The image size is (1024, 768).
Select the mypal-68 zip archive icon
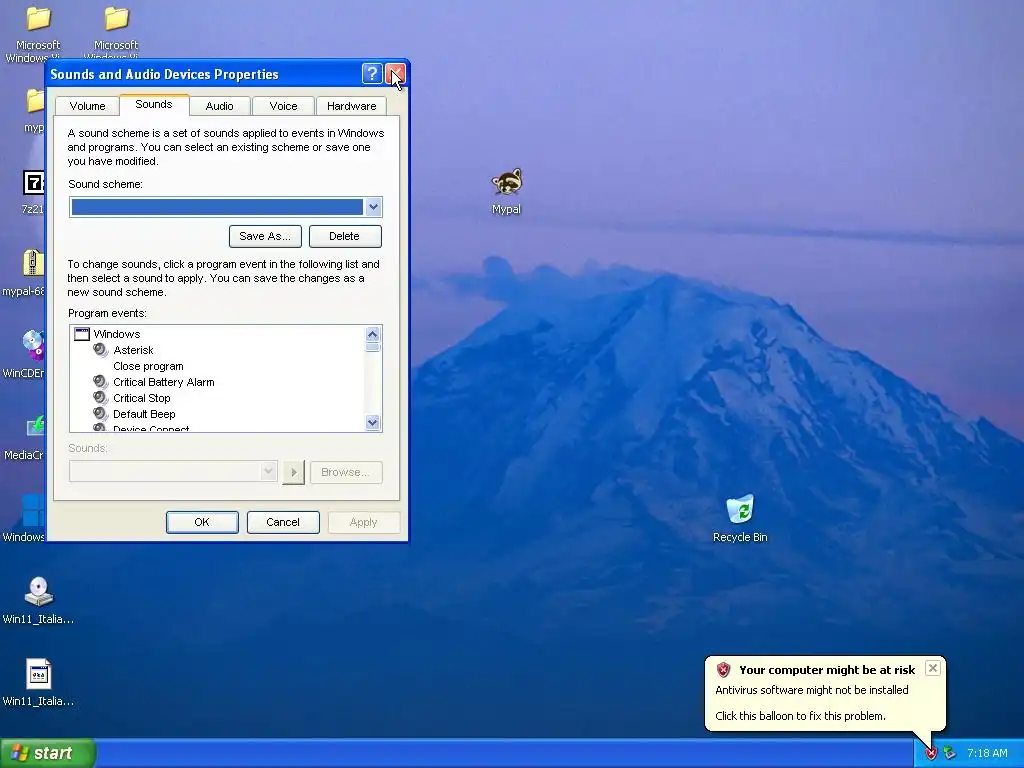[33, 263]
